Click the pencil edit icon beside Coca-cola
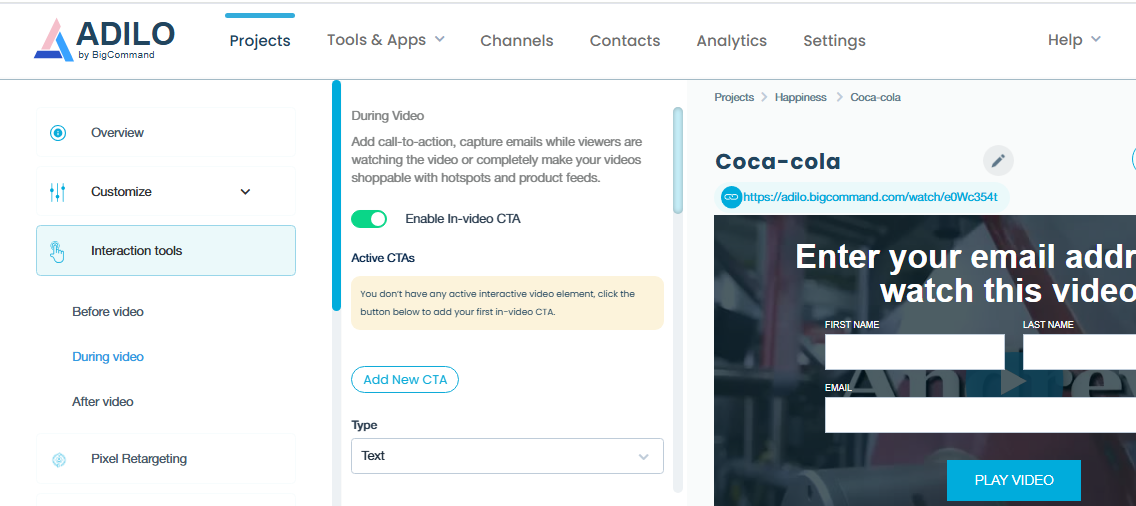 998,161
